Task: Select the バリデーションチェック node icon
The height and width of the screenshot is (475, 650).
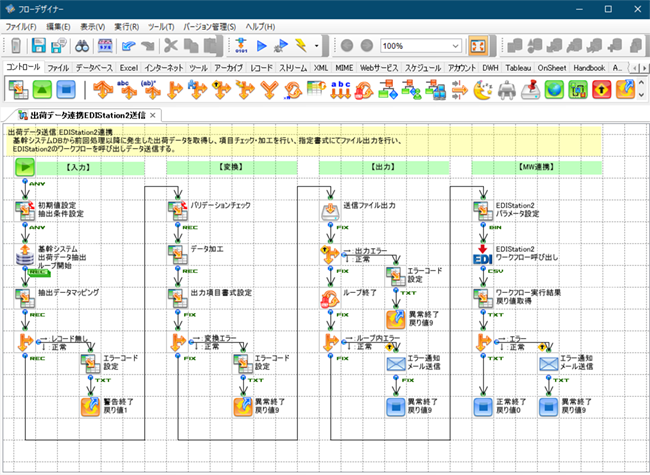Action: point(177,211)
